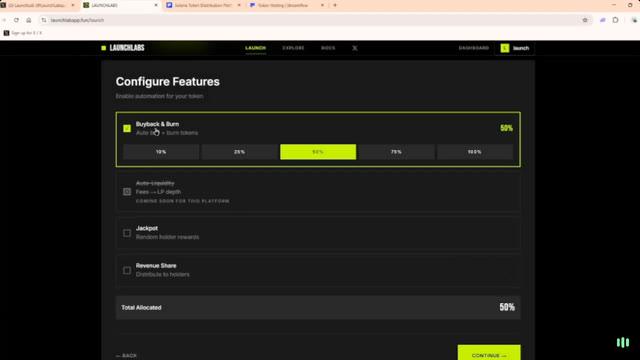Enable the Revenue Share checkbox
The image size is (640, 360).
[127, 270]
